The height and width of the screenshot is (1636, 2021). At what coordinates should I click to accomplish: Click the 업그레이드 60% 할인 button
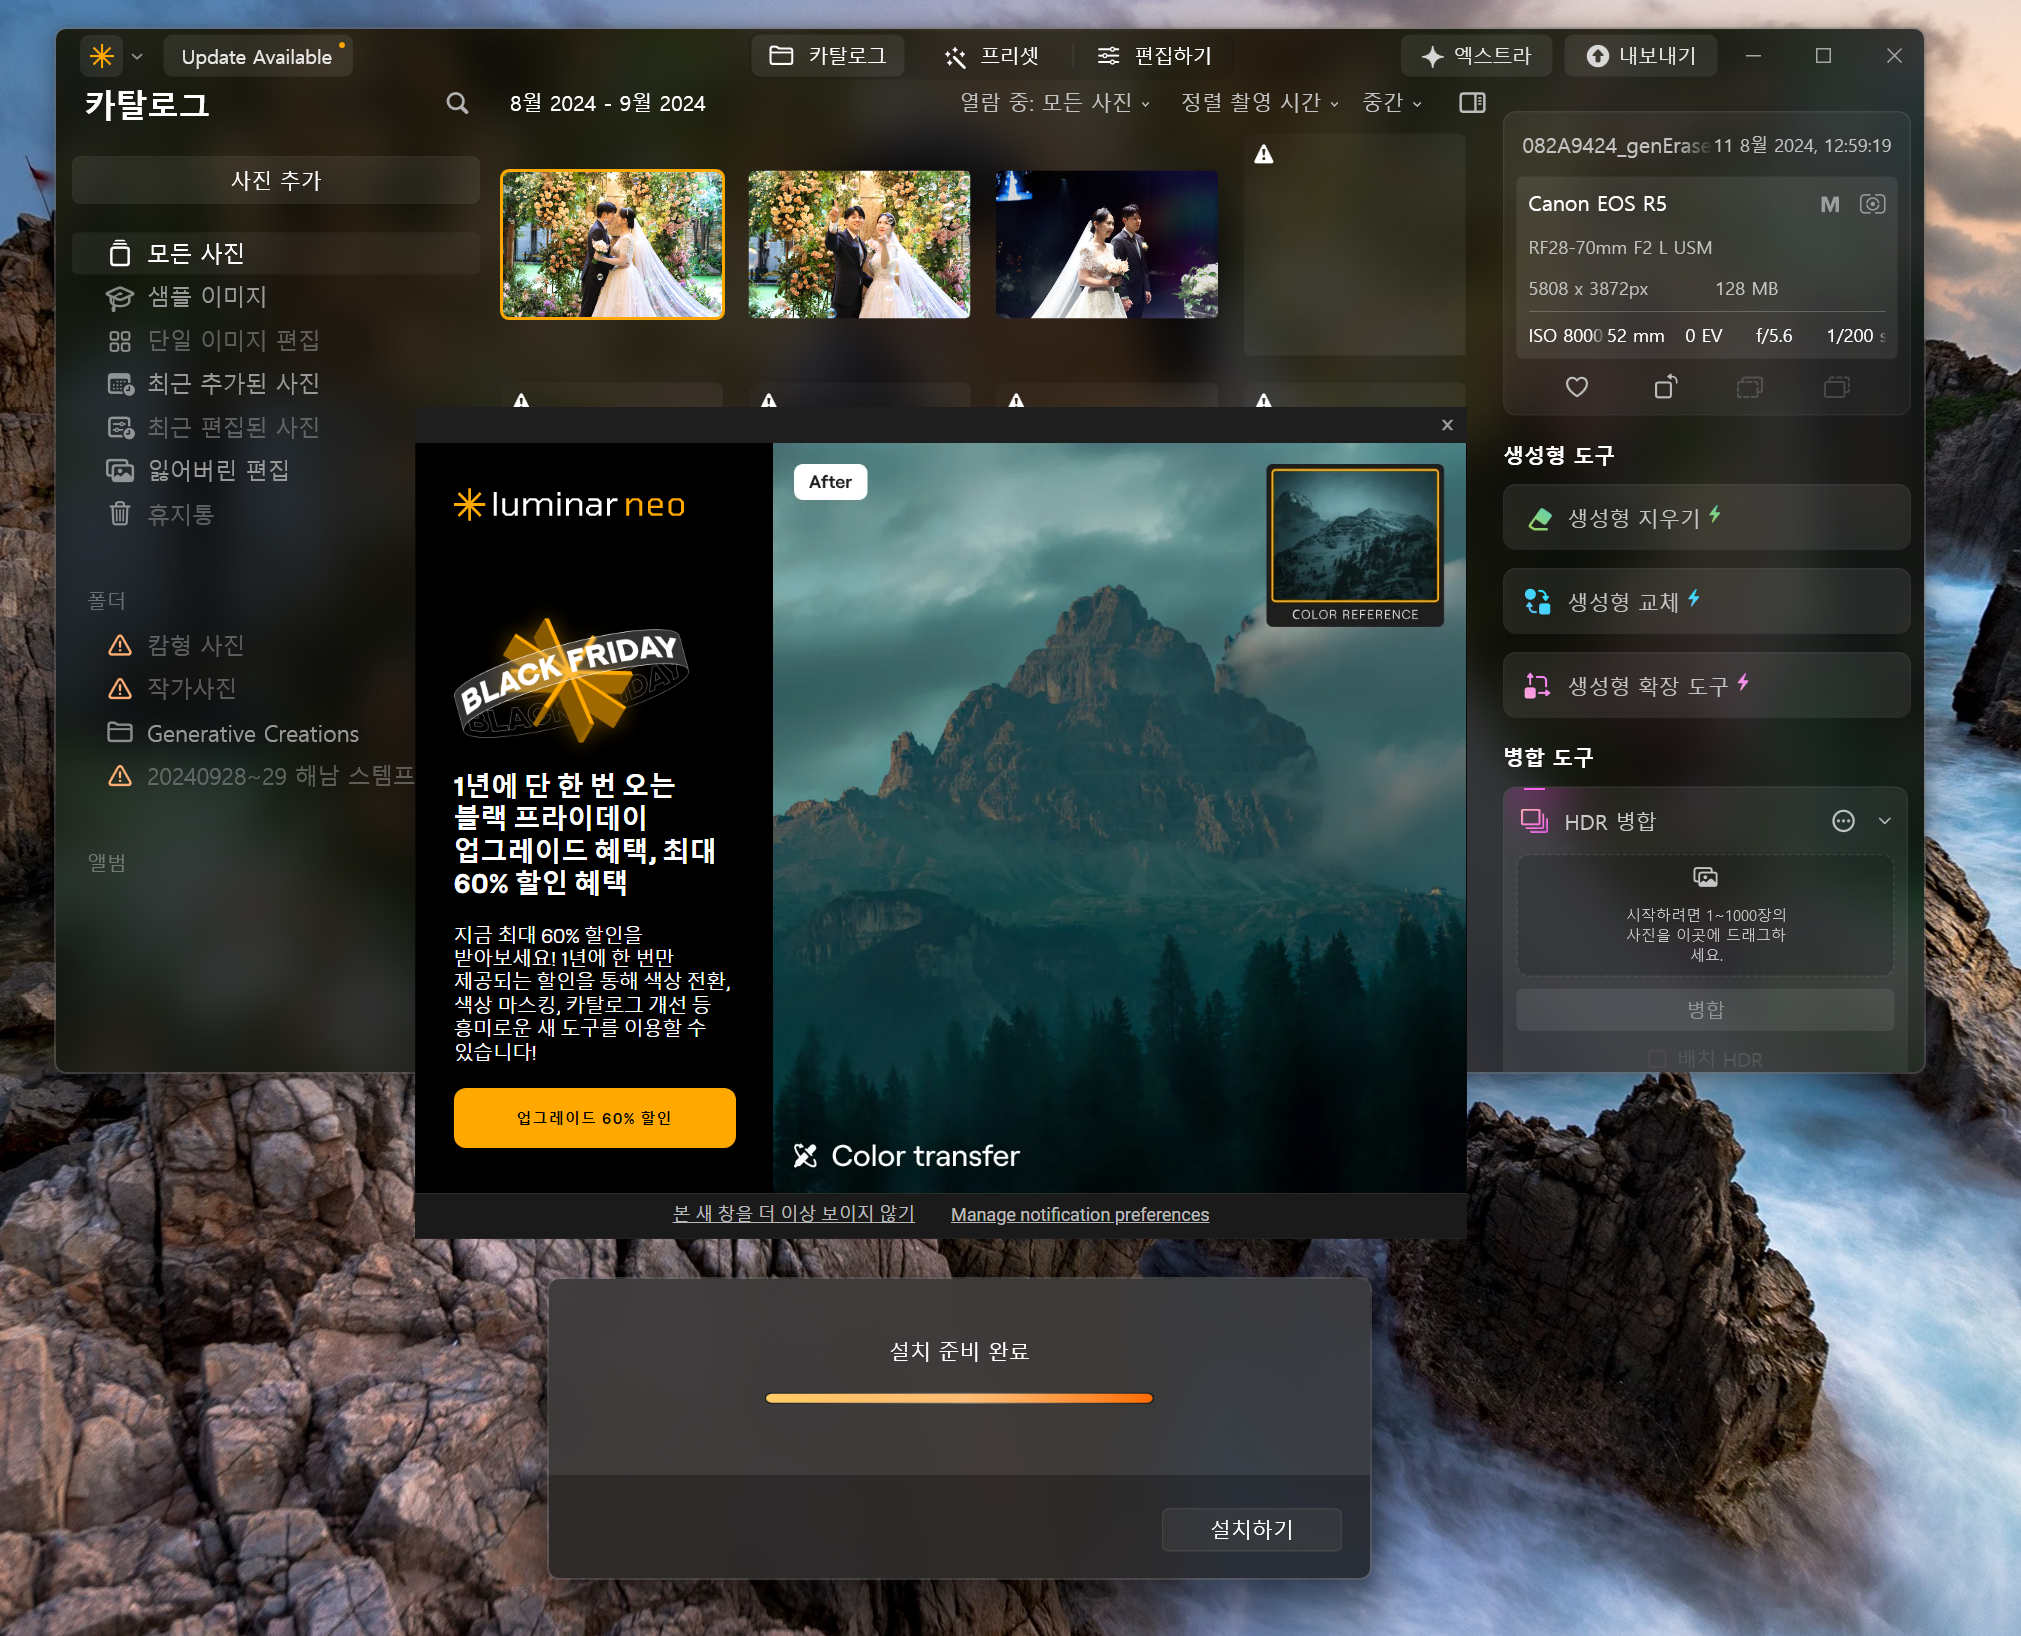point(594,1118)
